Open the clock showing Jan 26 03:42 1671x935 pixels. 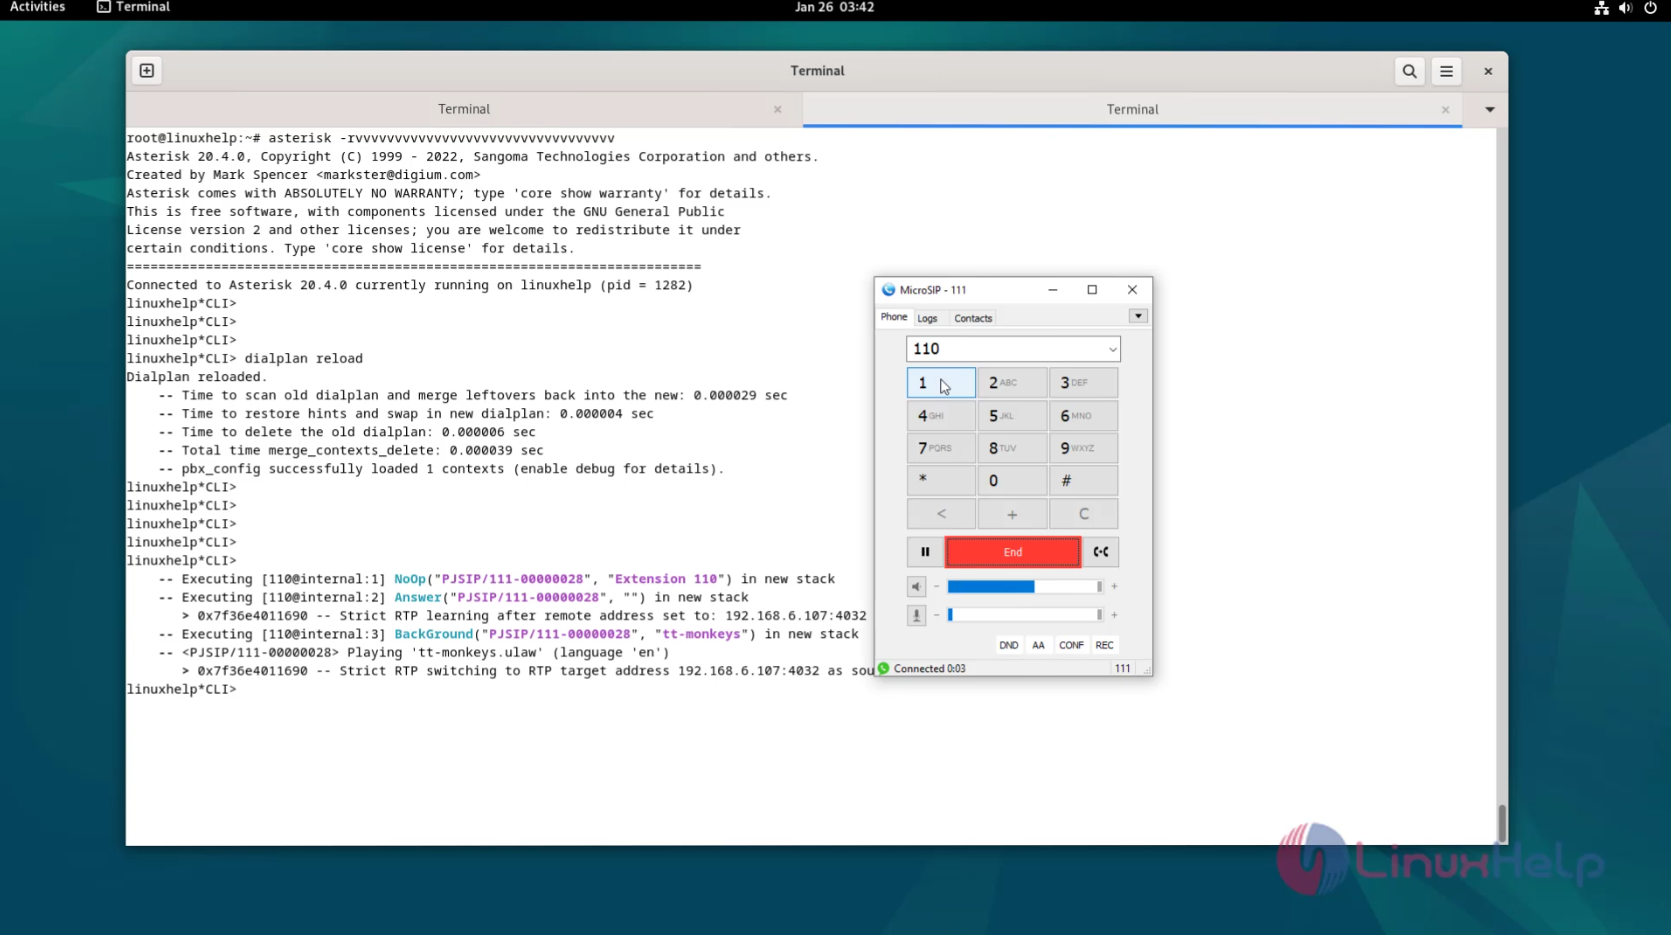[x=834, y=7]
